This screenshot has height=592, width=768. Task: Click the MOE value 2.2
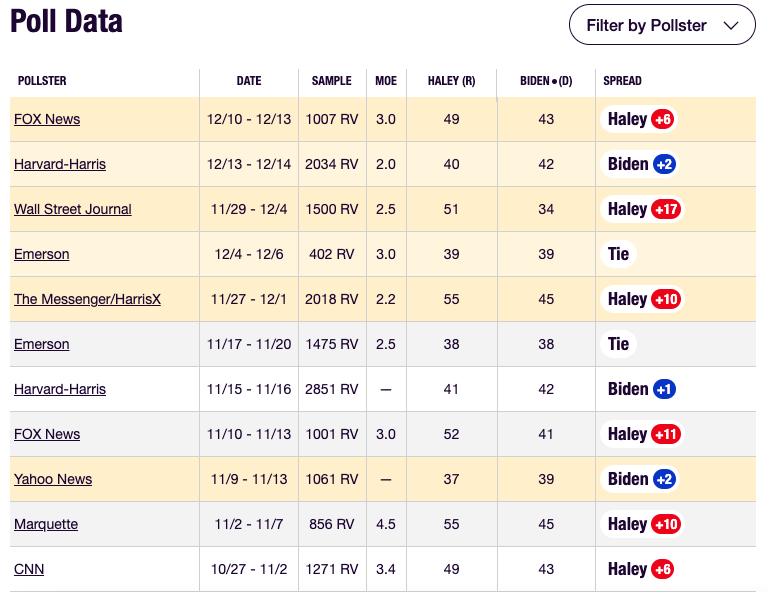(386, 299)
